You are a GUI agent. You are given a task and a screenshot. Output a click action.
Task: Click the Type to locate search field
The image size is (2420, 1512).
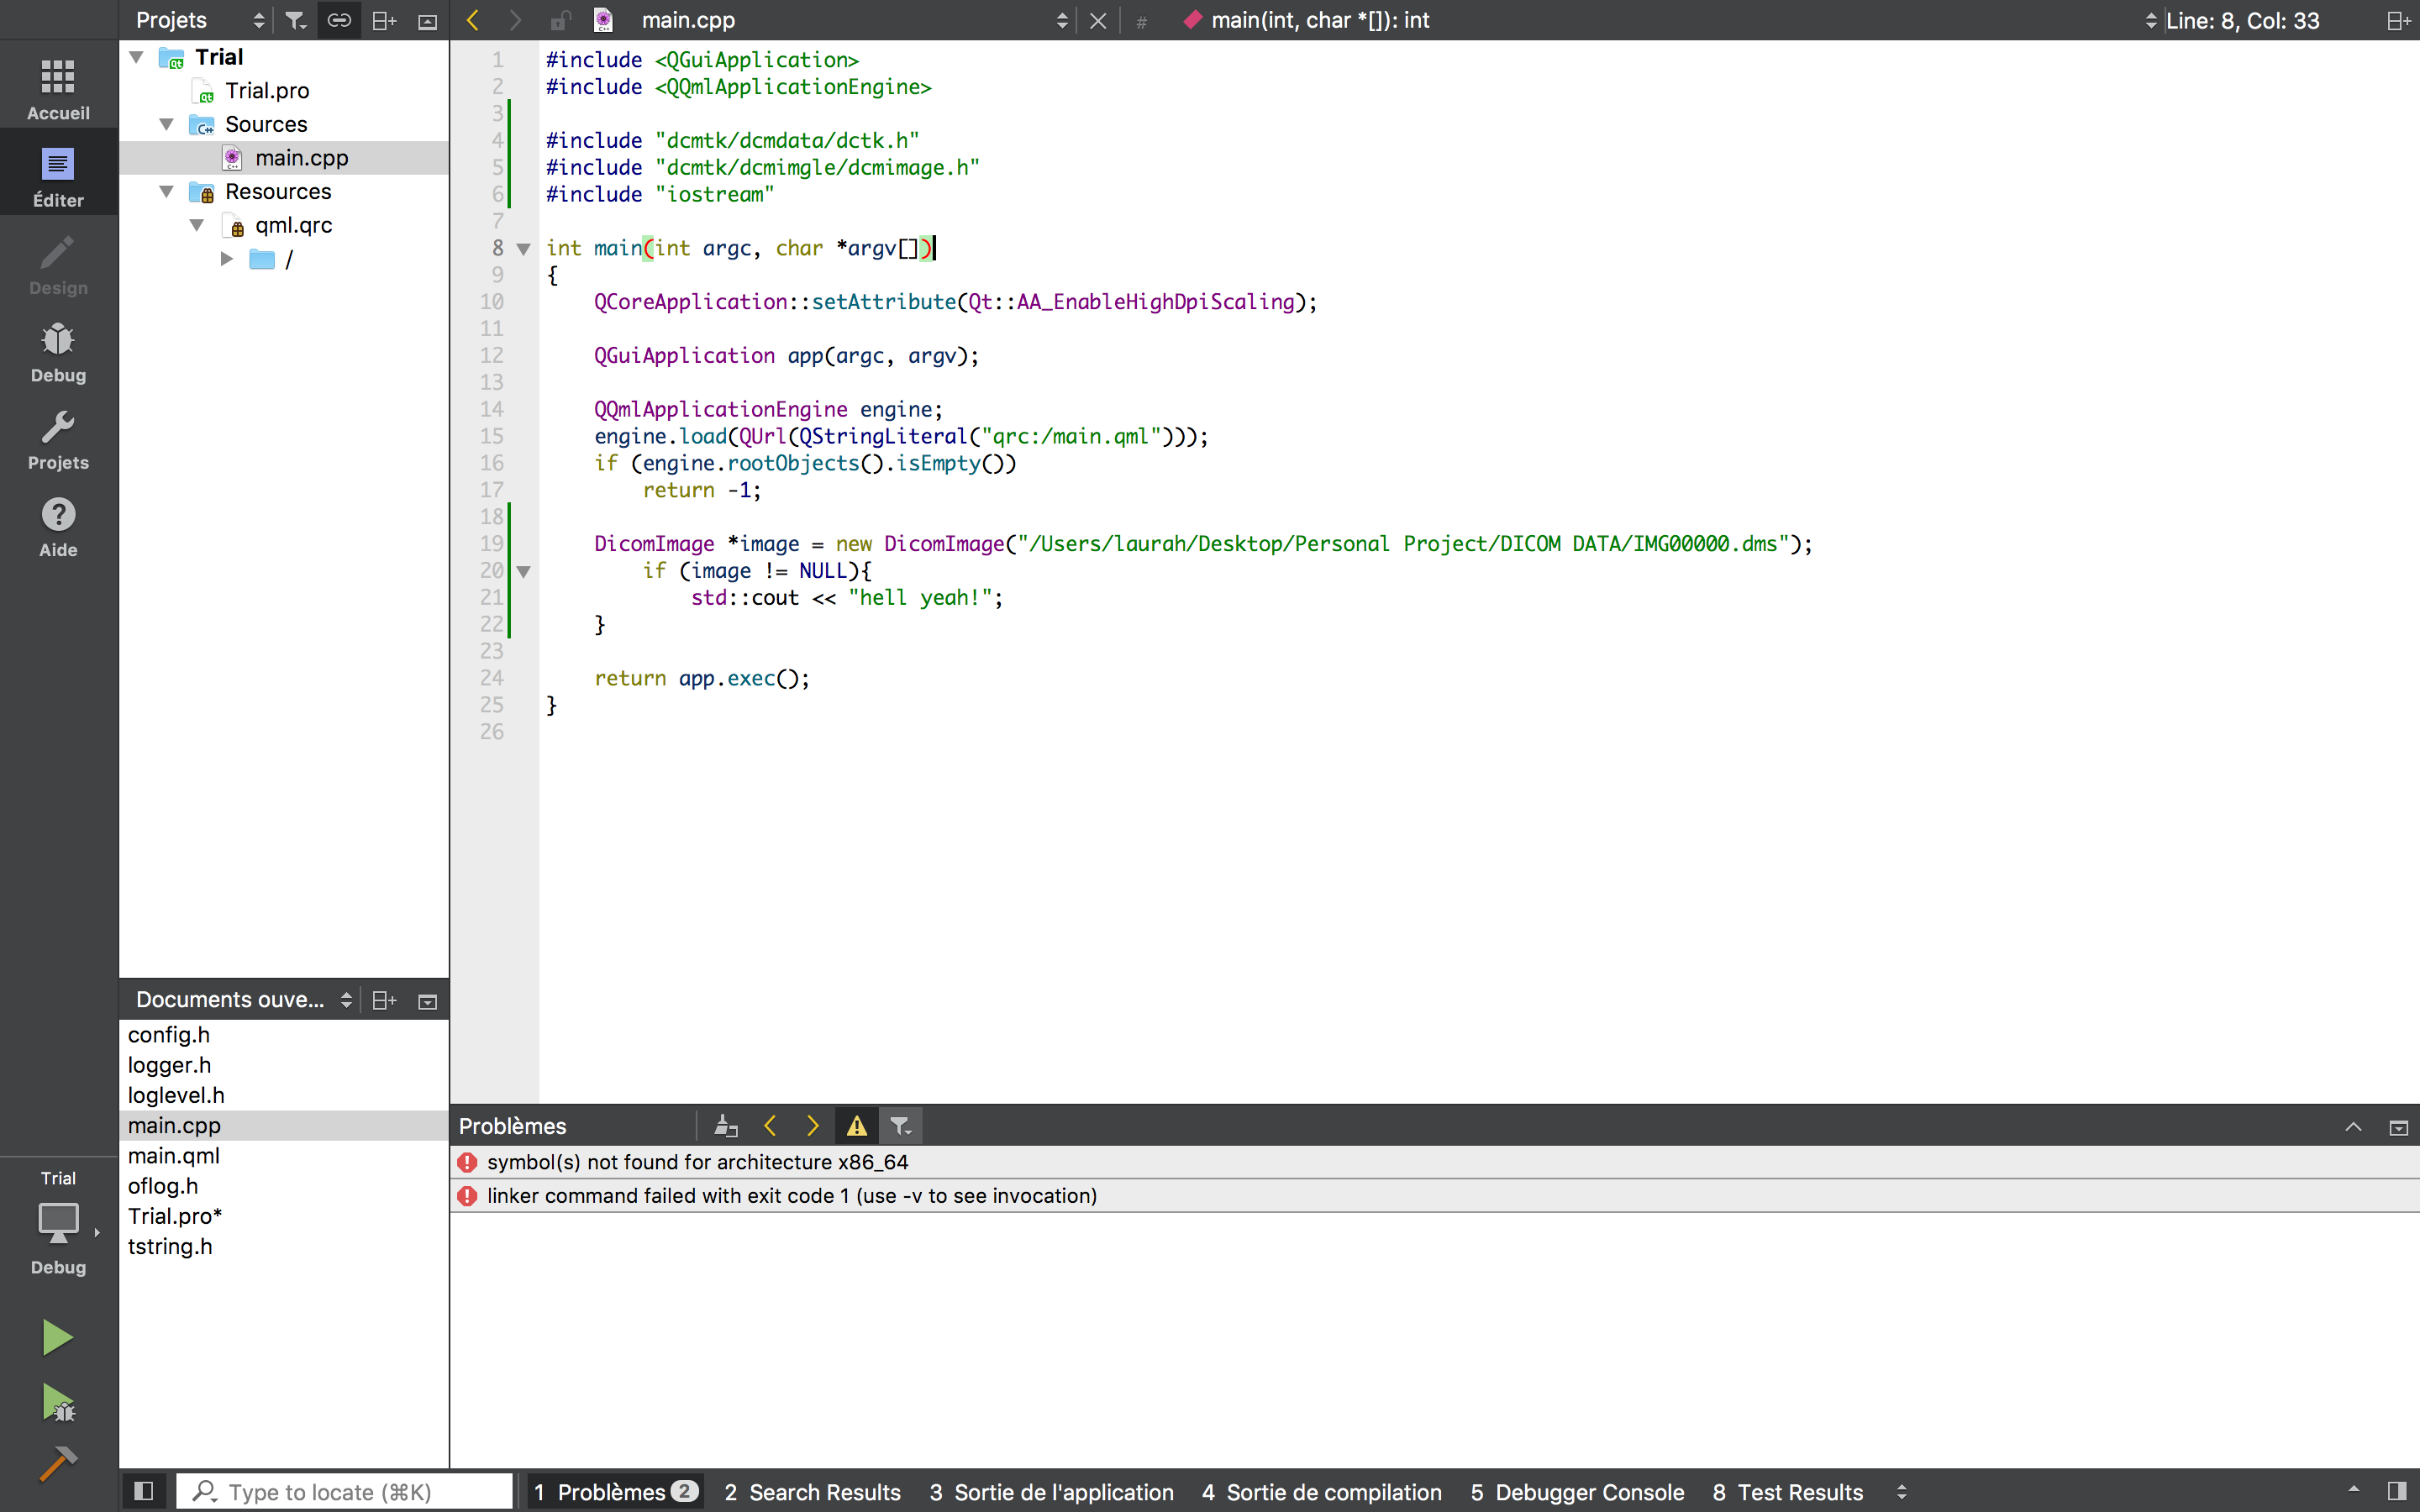[x=345, y=1491]
